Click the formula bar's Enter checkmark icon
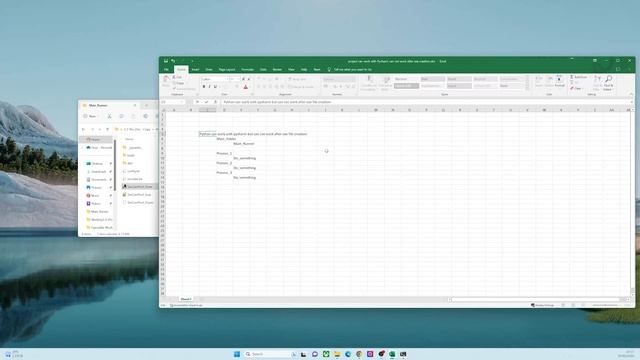This screenshot has height=360, width=640. (x=207, y=102)
